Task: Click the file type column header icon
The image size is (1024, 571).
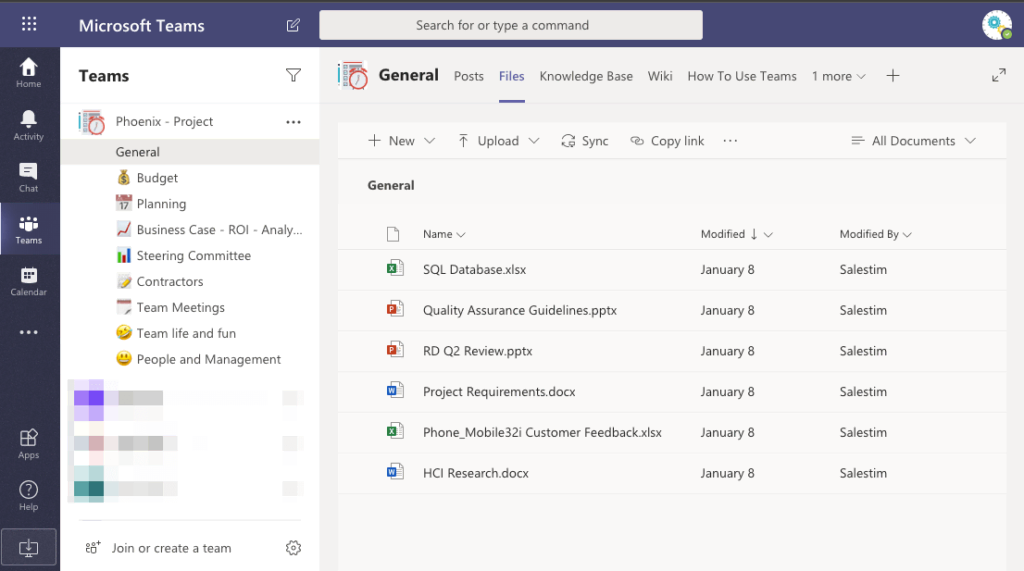Action: (392, 234)
